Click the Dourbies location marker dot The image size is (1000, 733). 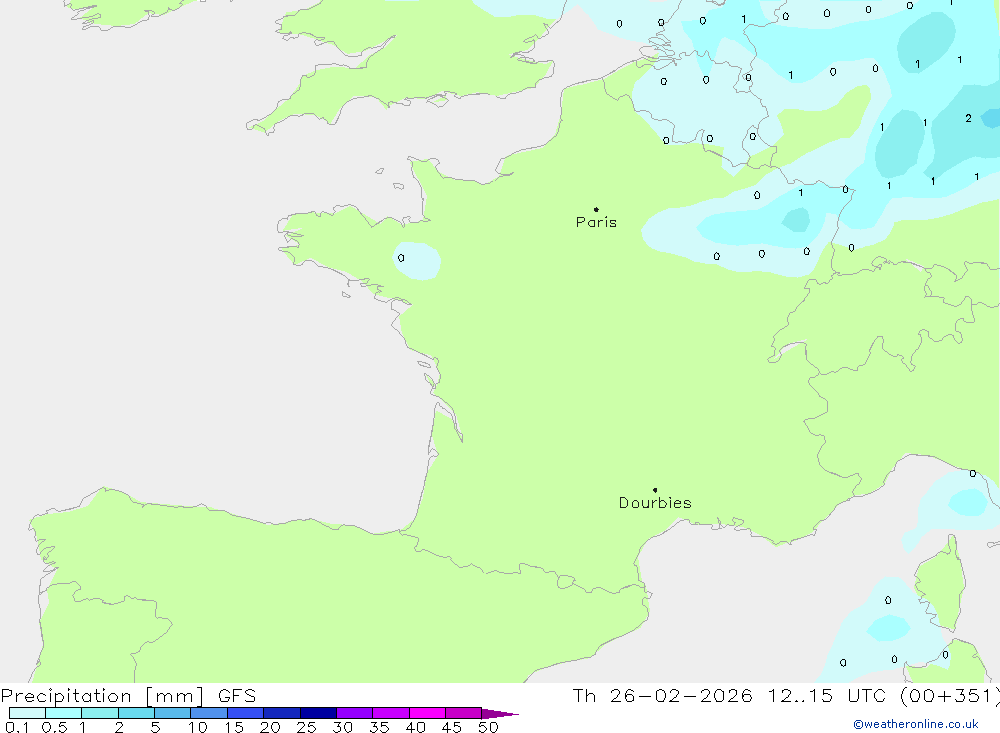pos(655,490)
